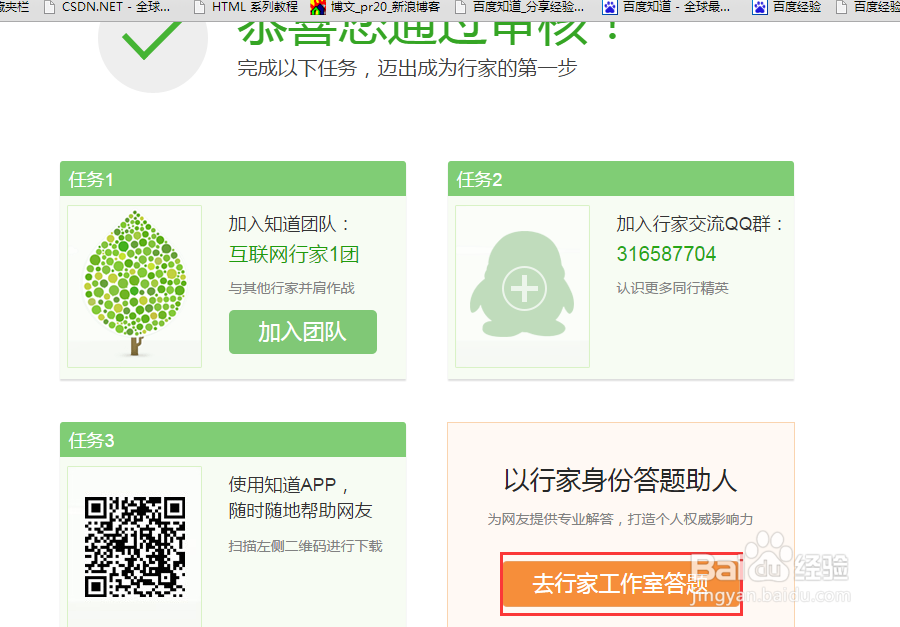
Task: Click the green tree illustration in 任务1
Action: click(134, 283)
